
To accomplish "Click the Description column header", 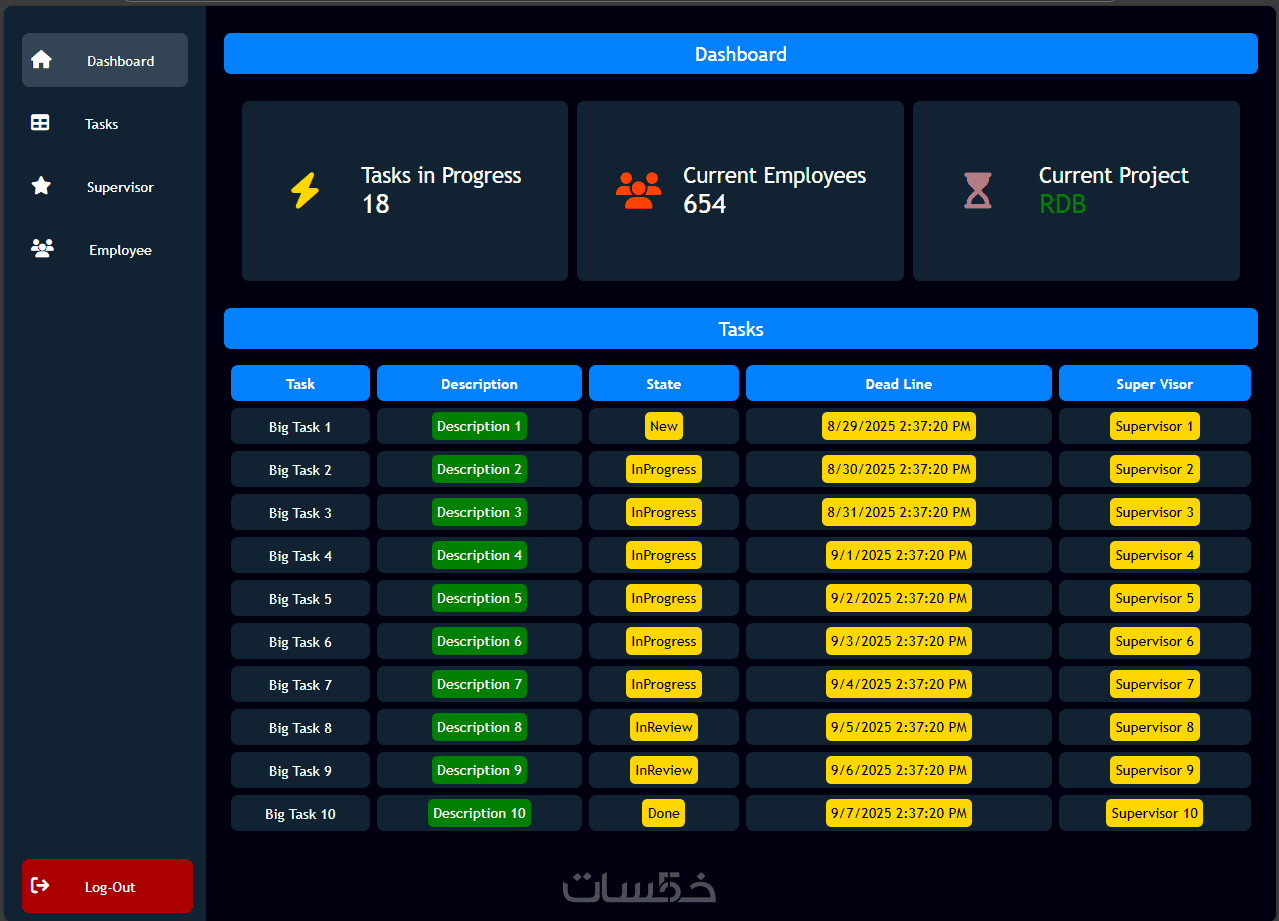I will 479,383.
